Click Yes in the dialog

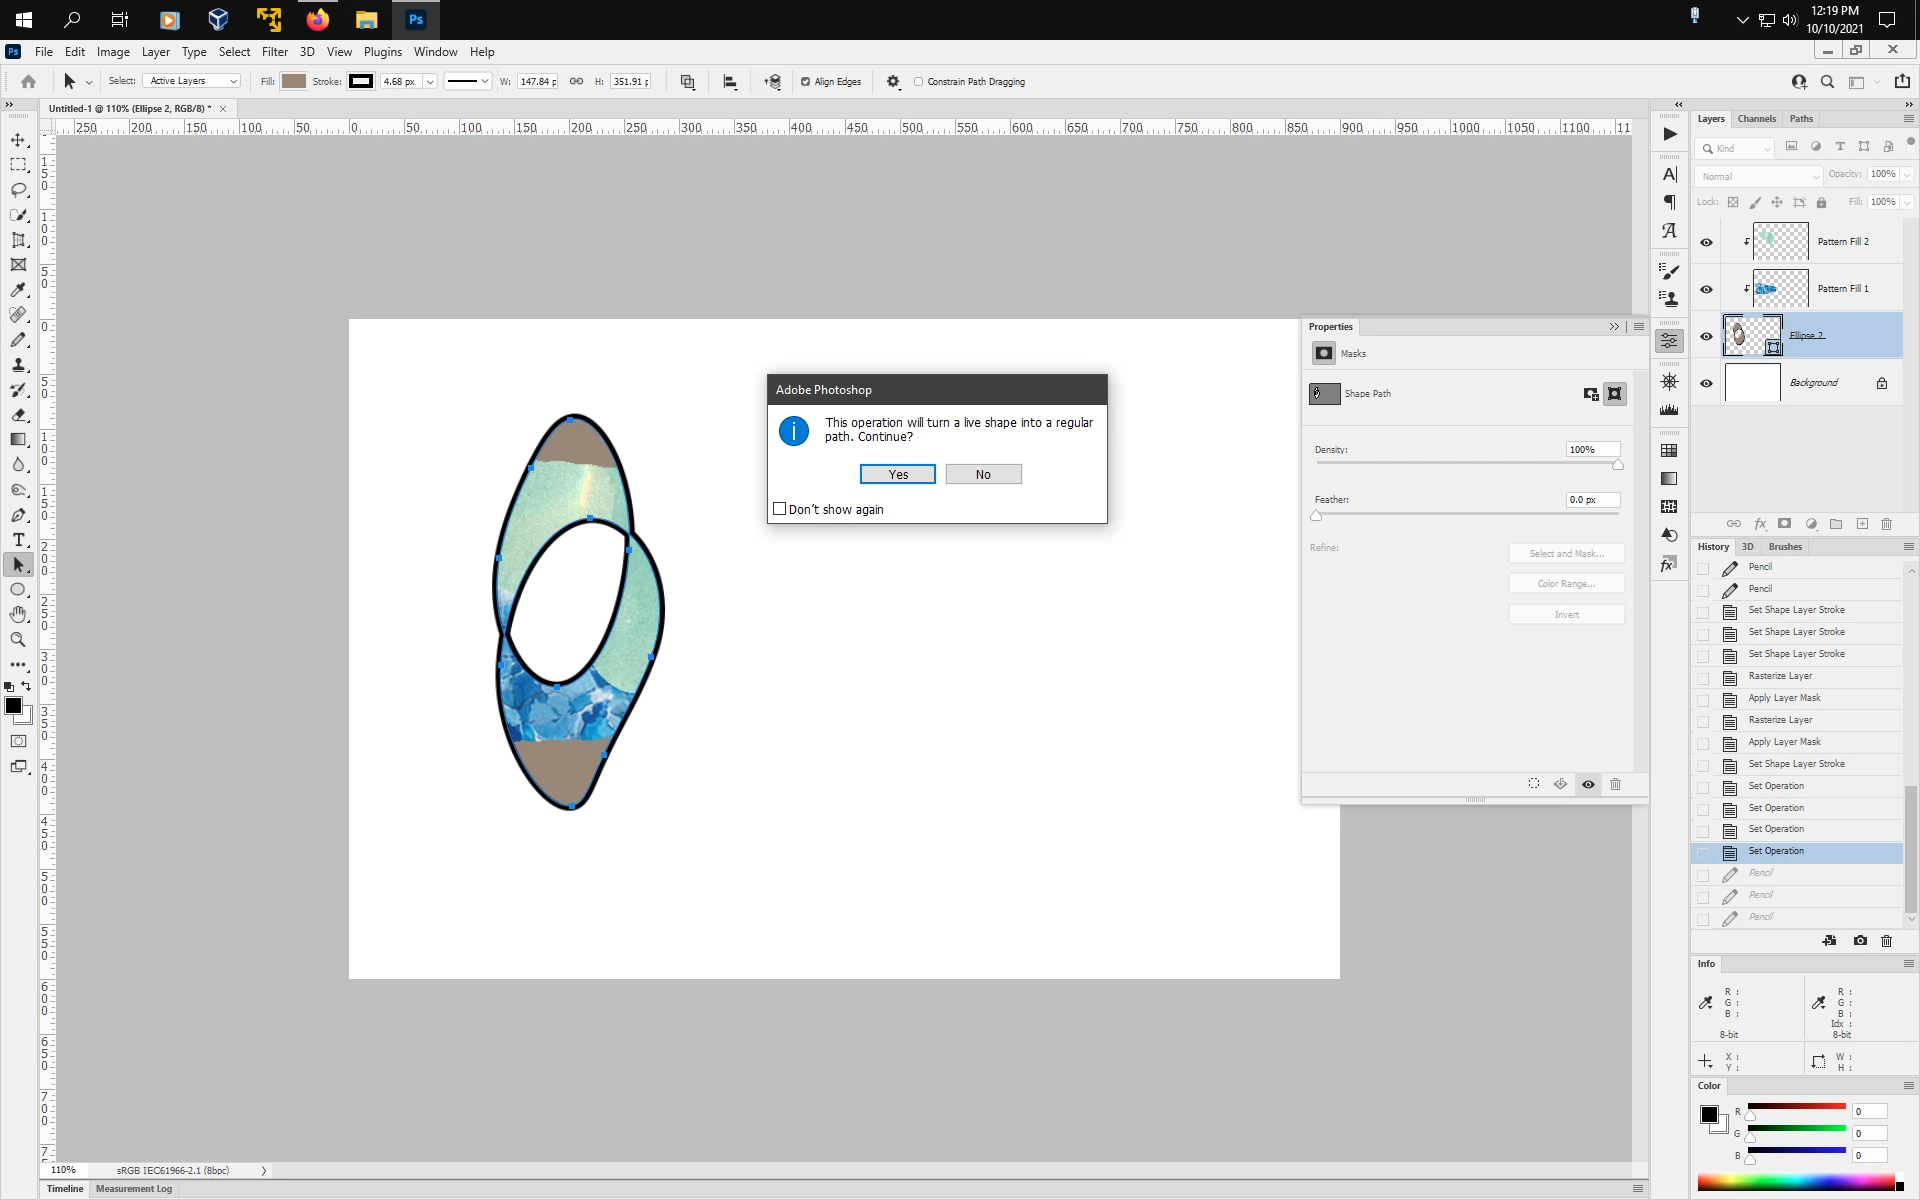[x=897, y=474]
